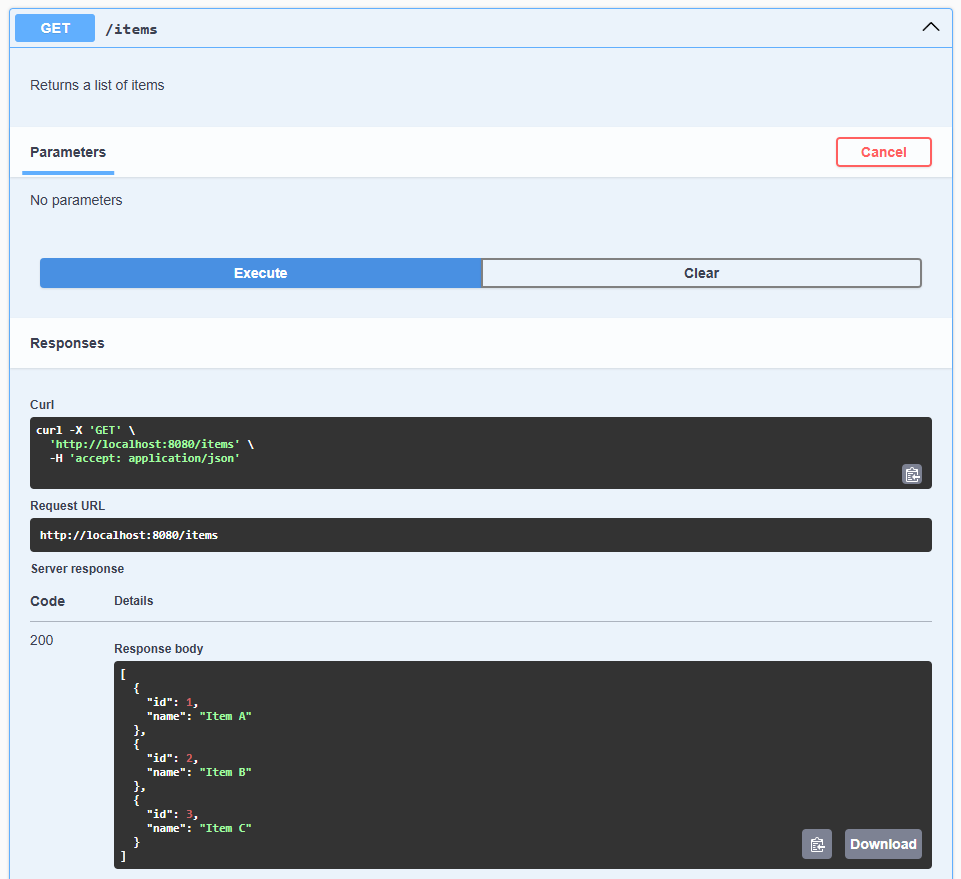
Task: Copy the curl command to clipboard
Action: click(911, 474)
